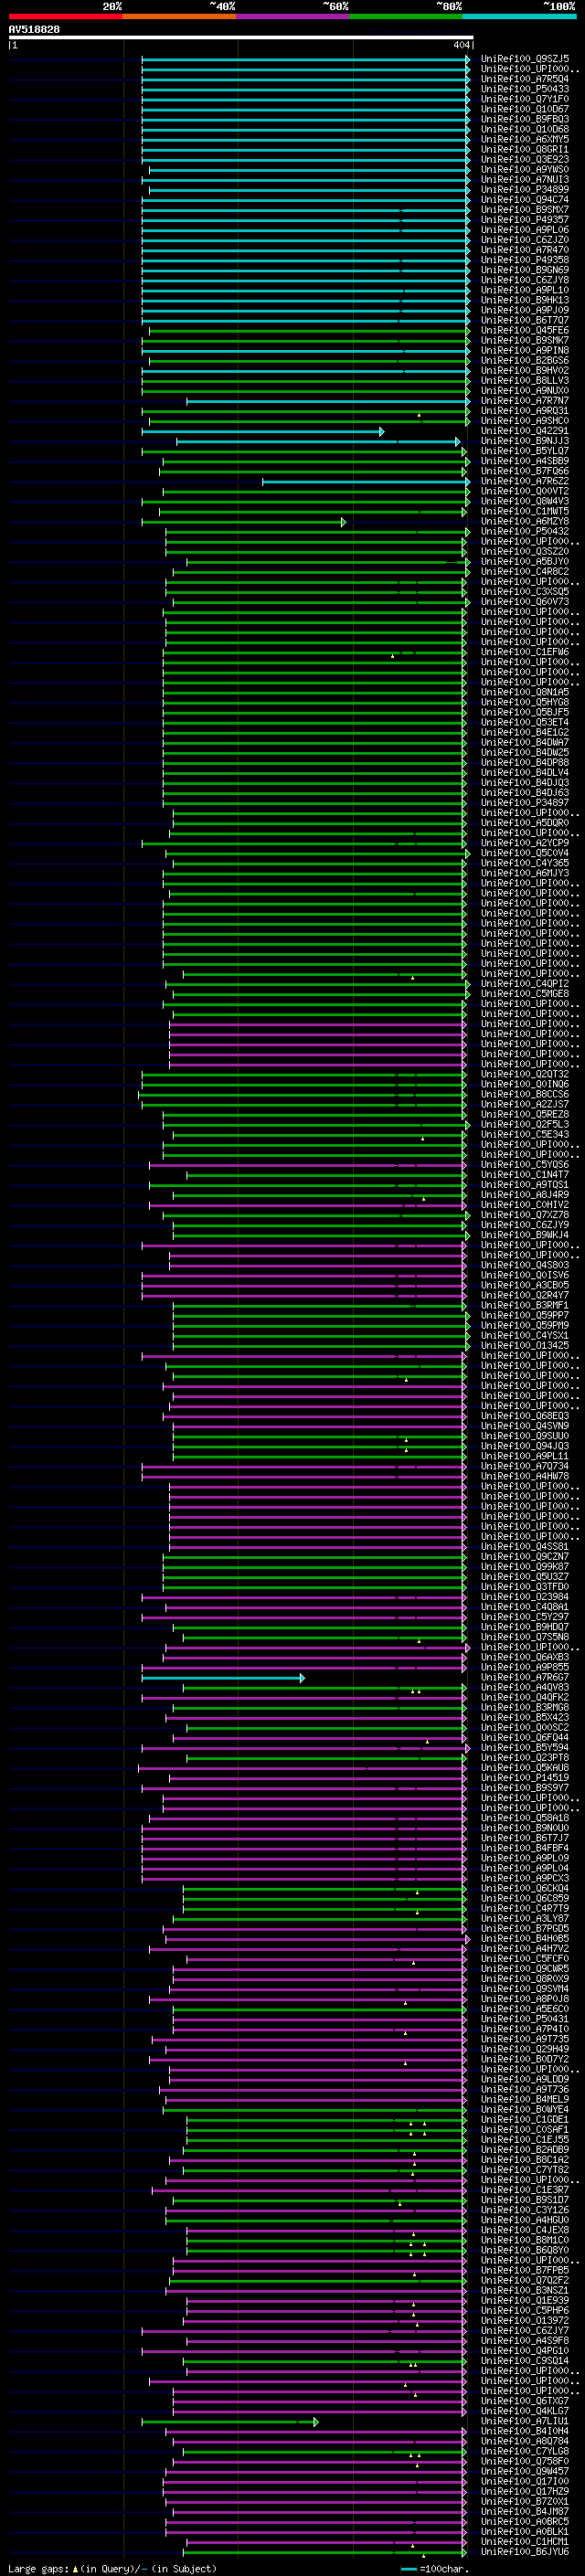Click the UniRef100_P34899 hit label
This screenshot has width=585, height=2576.
(x=525, y=190)
